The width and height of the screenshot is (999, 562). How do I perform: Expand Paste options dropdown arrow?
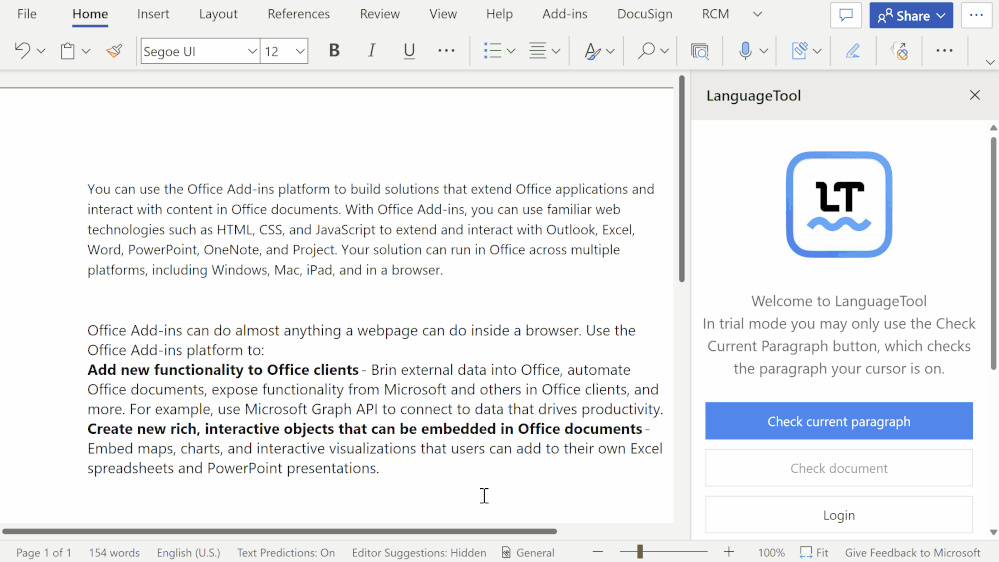pyautogui.click(x=86, y=51)
